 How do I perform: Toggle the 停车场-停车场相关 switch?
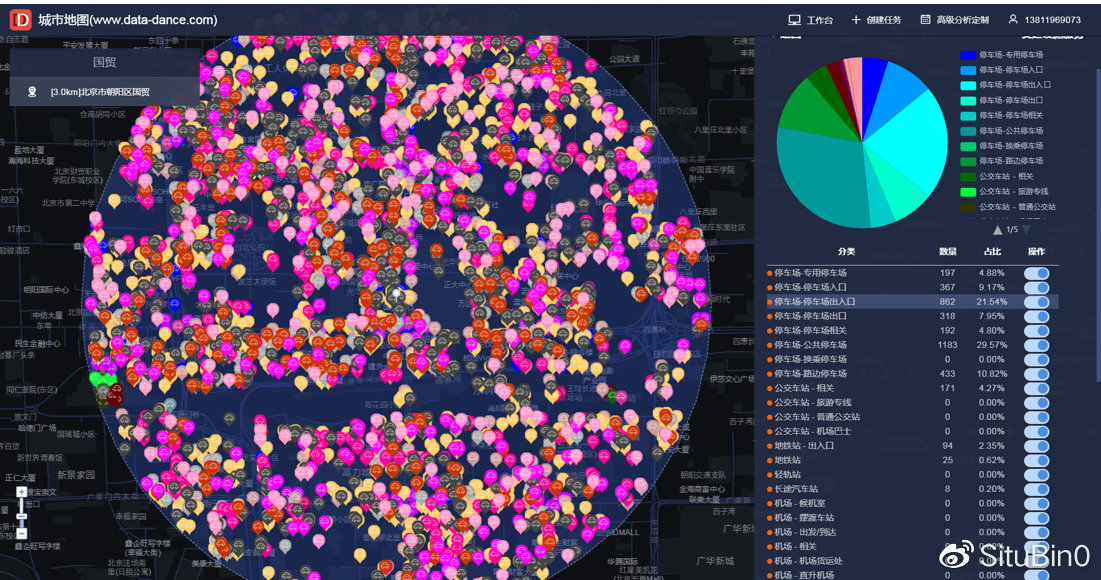[x=1036, y=331]
